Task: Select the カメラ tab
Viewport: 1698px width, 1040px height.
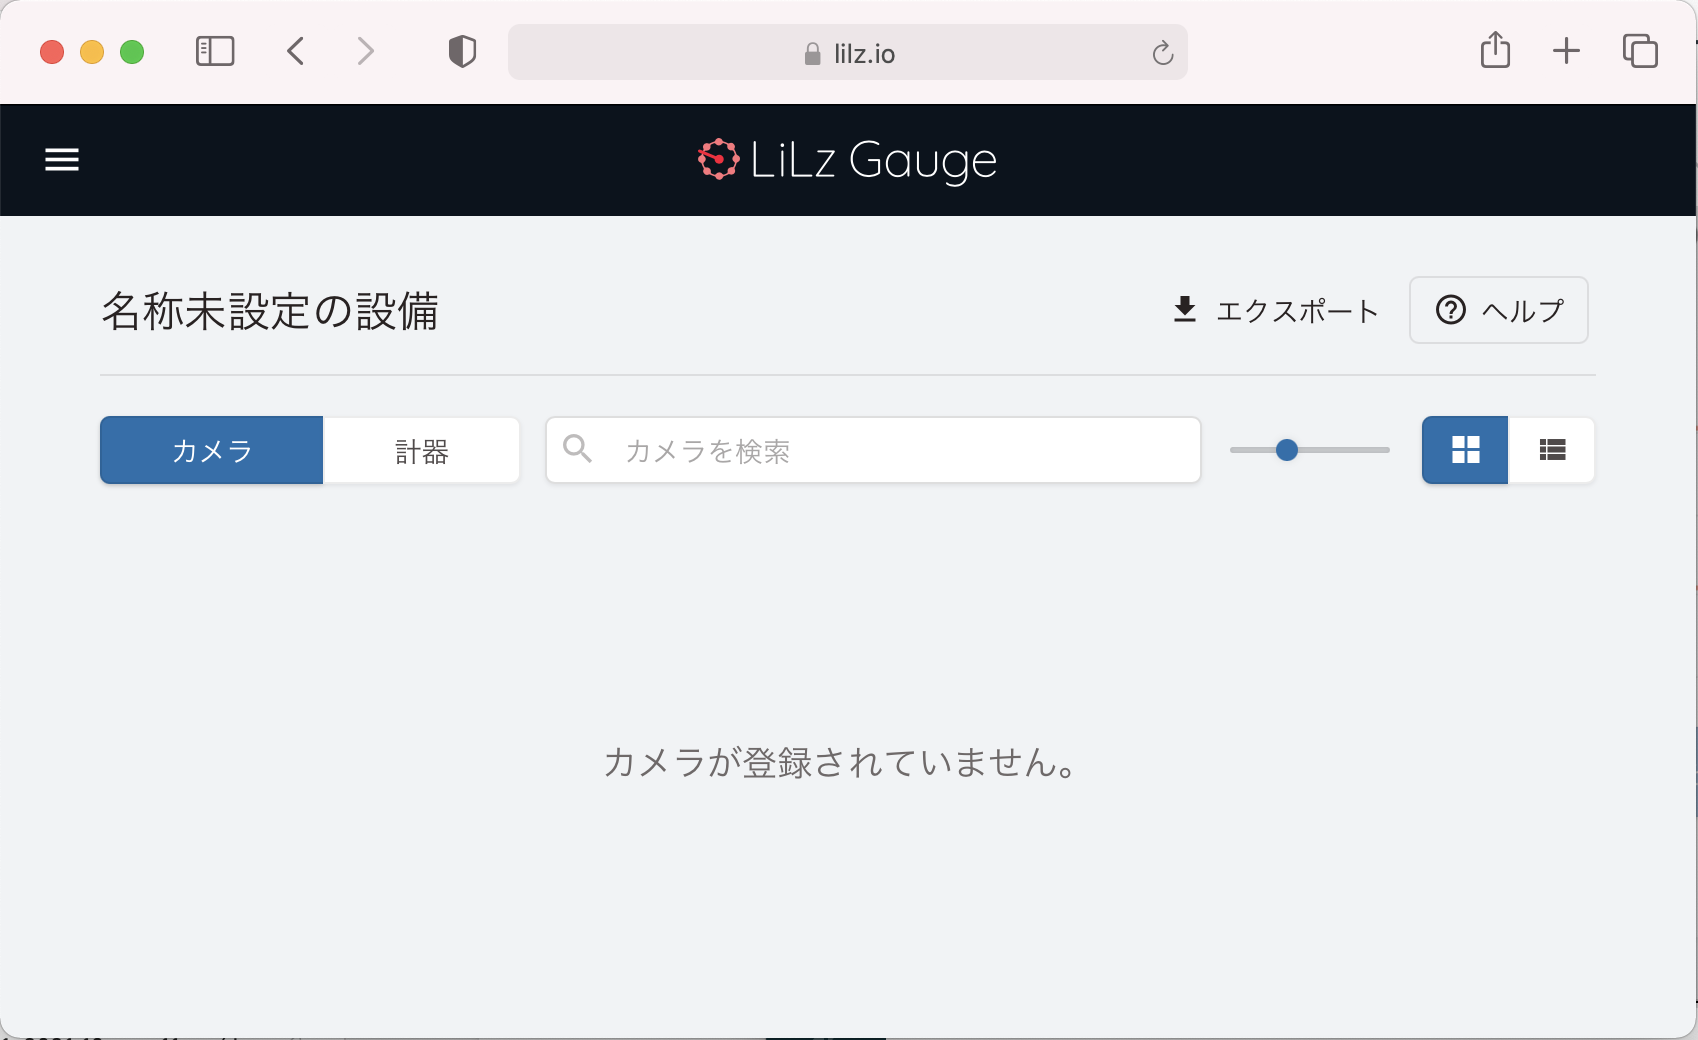Action: (211, 450)
